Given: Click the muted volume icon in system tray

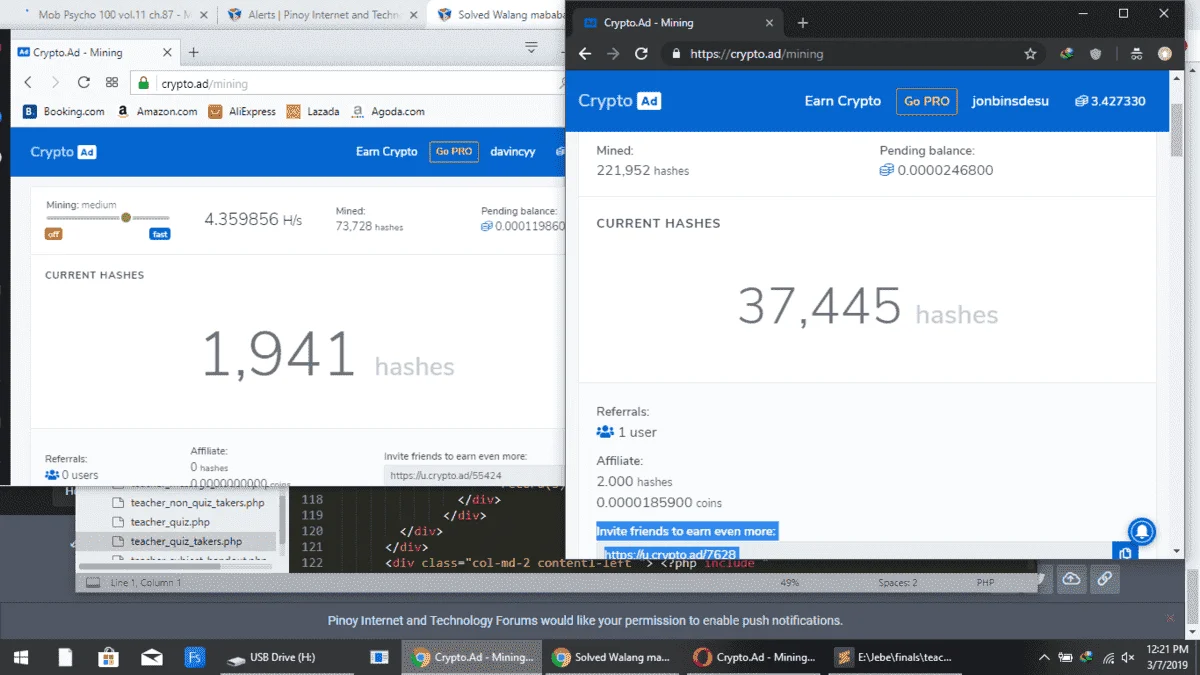Looking at the screenshot, I should click(1129, 658).
